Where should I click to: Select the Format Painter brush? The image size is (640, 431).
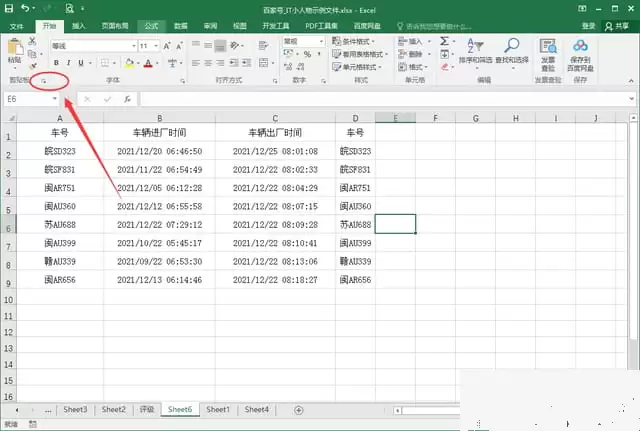pos(33,65)
